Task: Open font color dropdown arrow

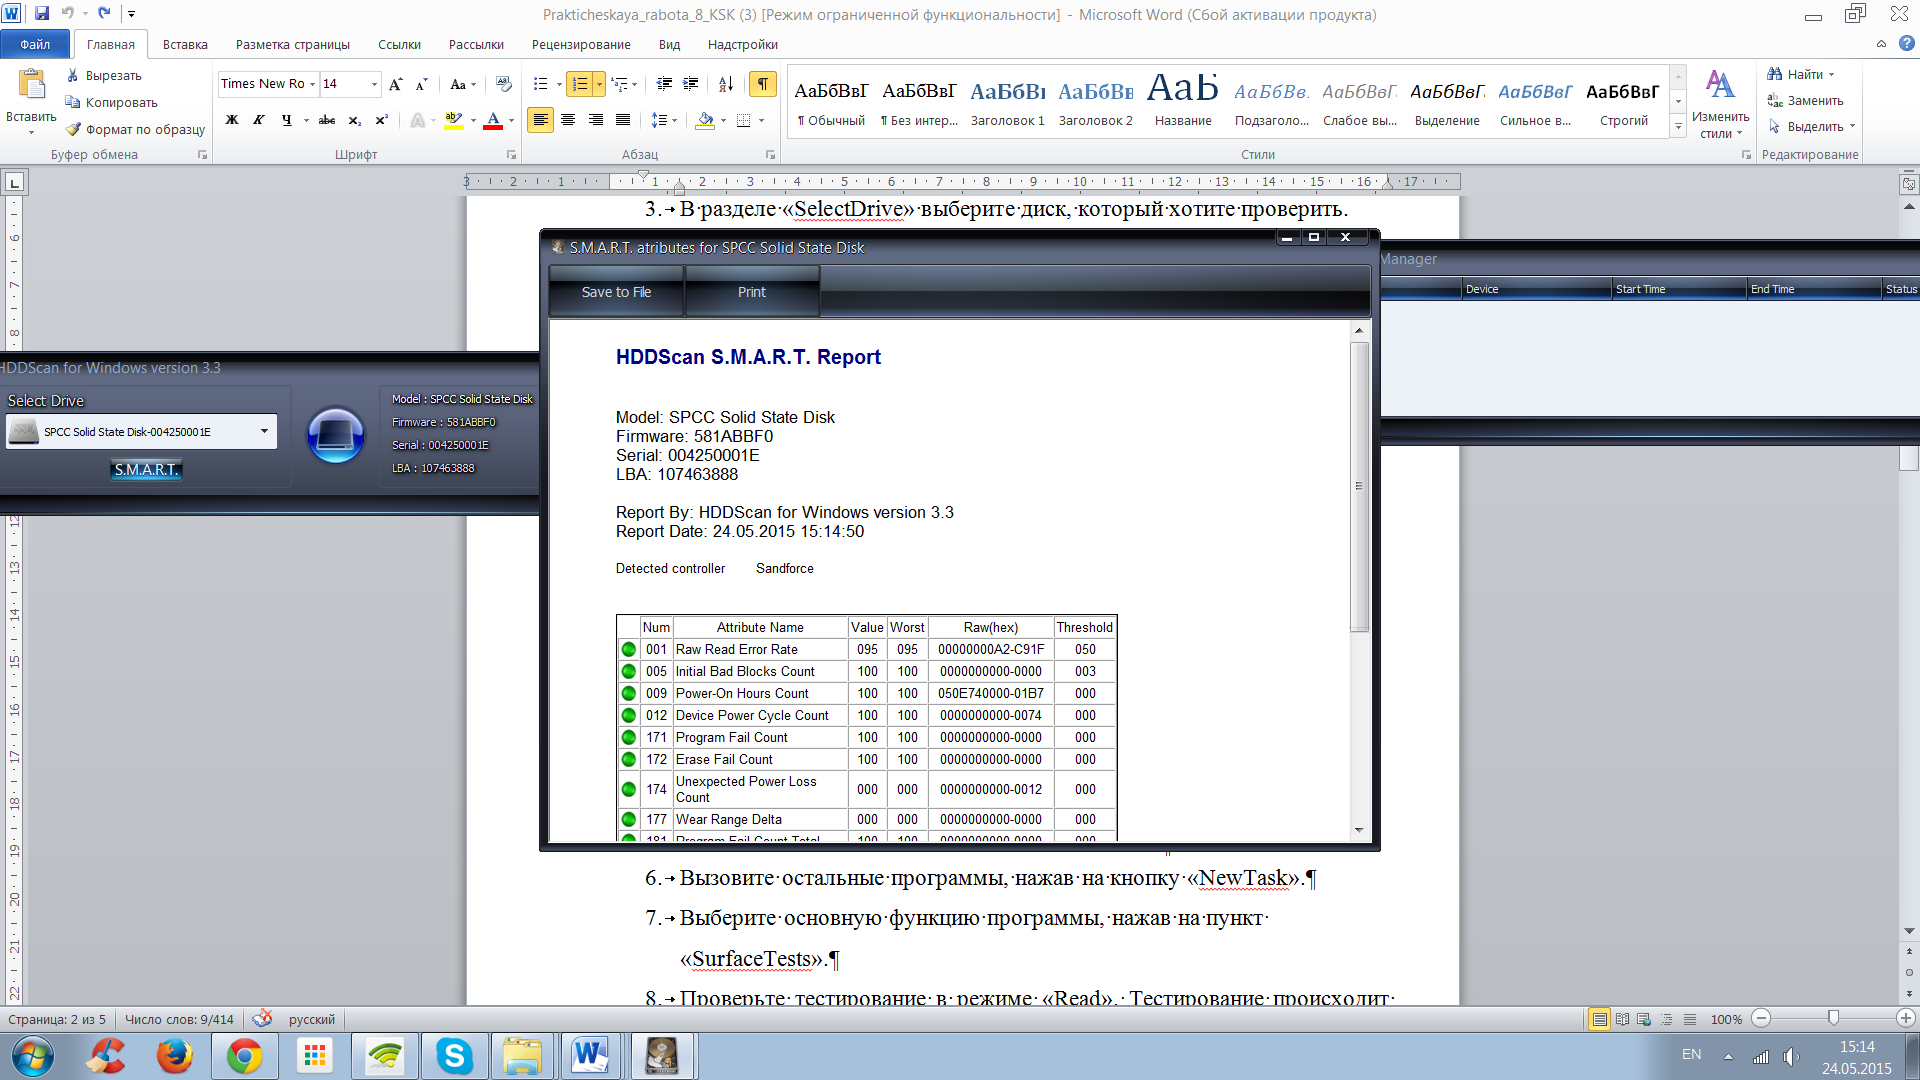Action: tap(511, 120)
